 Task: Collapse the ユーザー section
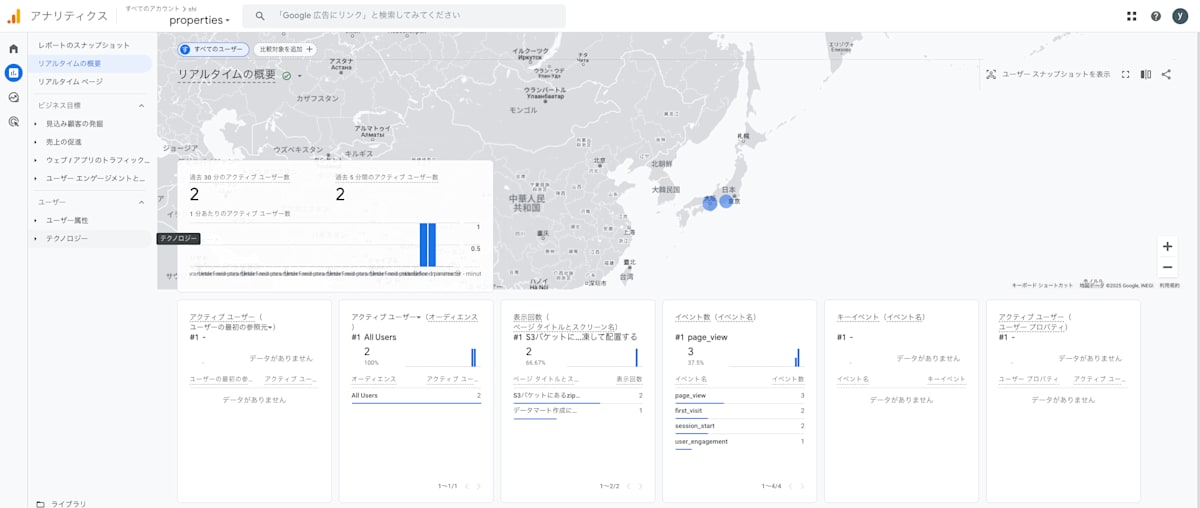[x=141, y=202]
